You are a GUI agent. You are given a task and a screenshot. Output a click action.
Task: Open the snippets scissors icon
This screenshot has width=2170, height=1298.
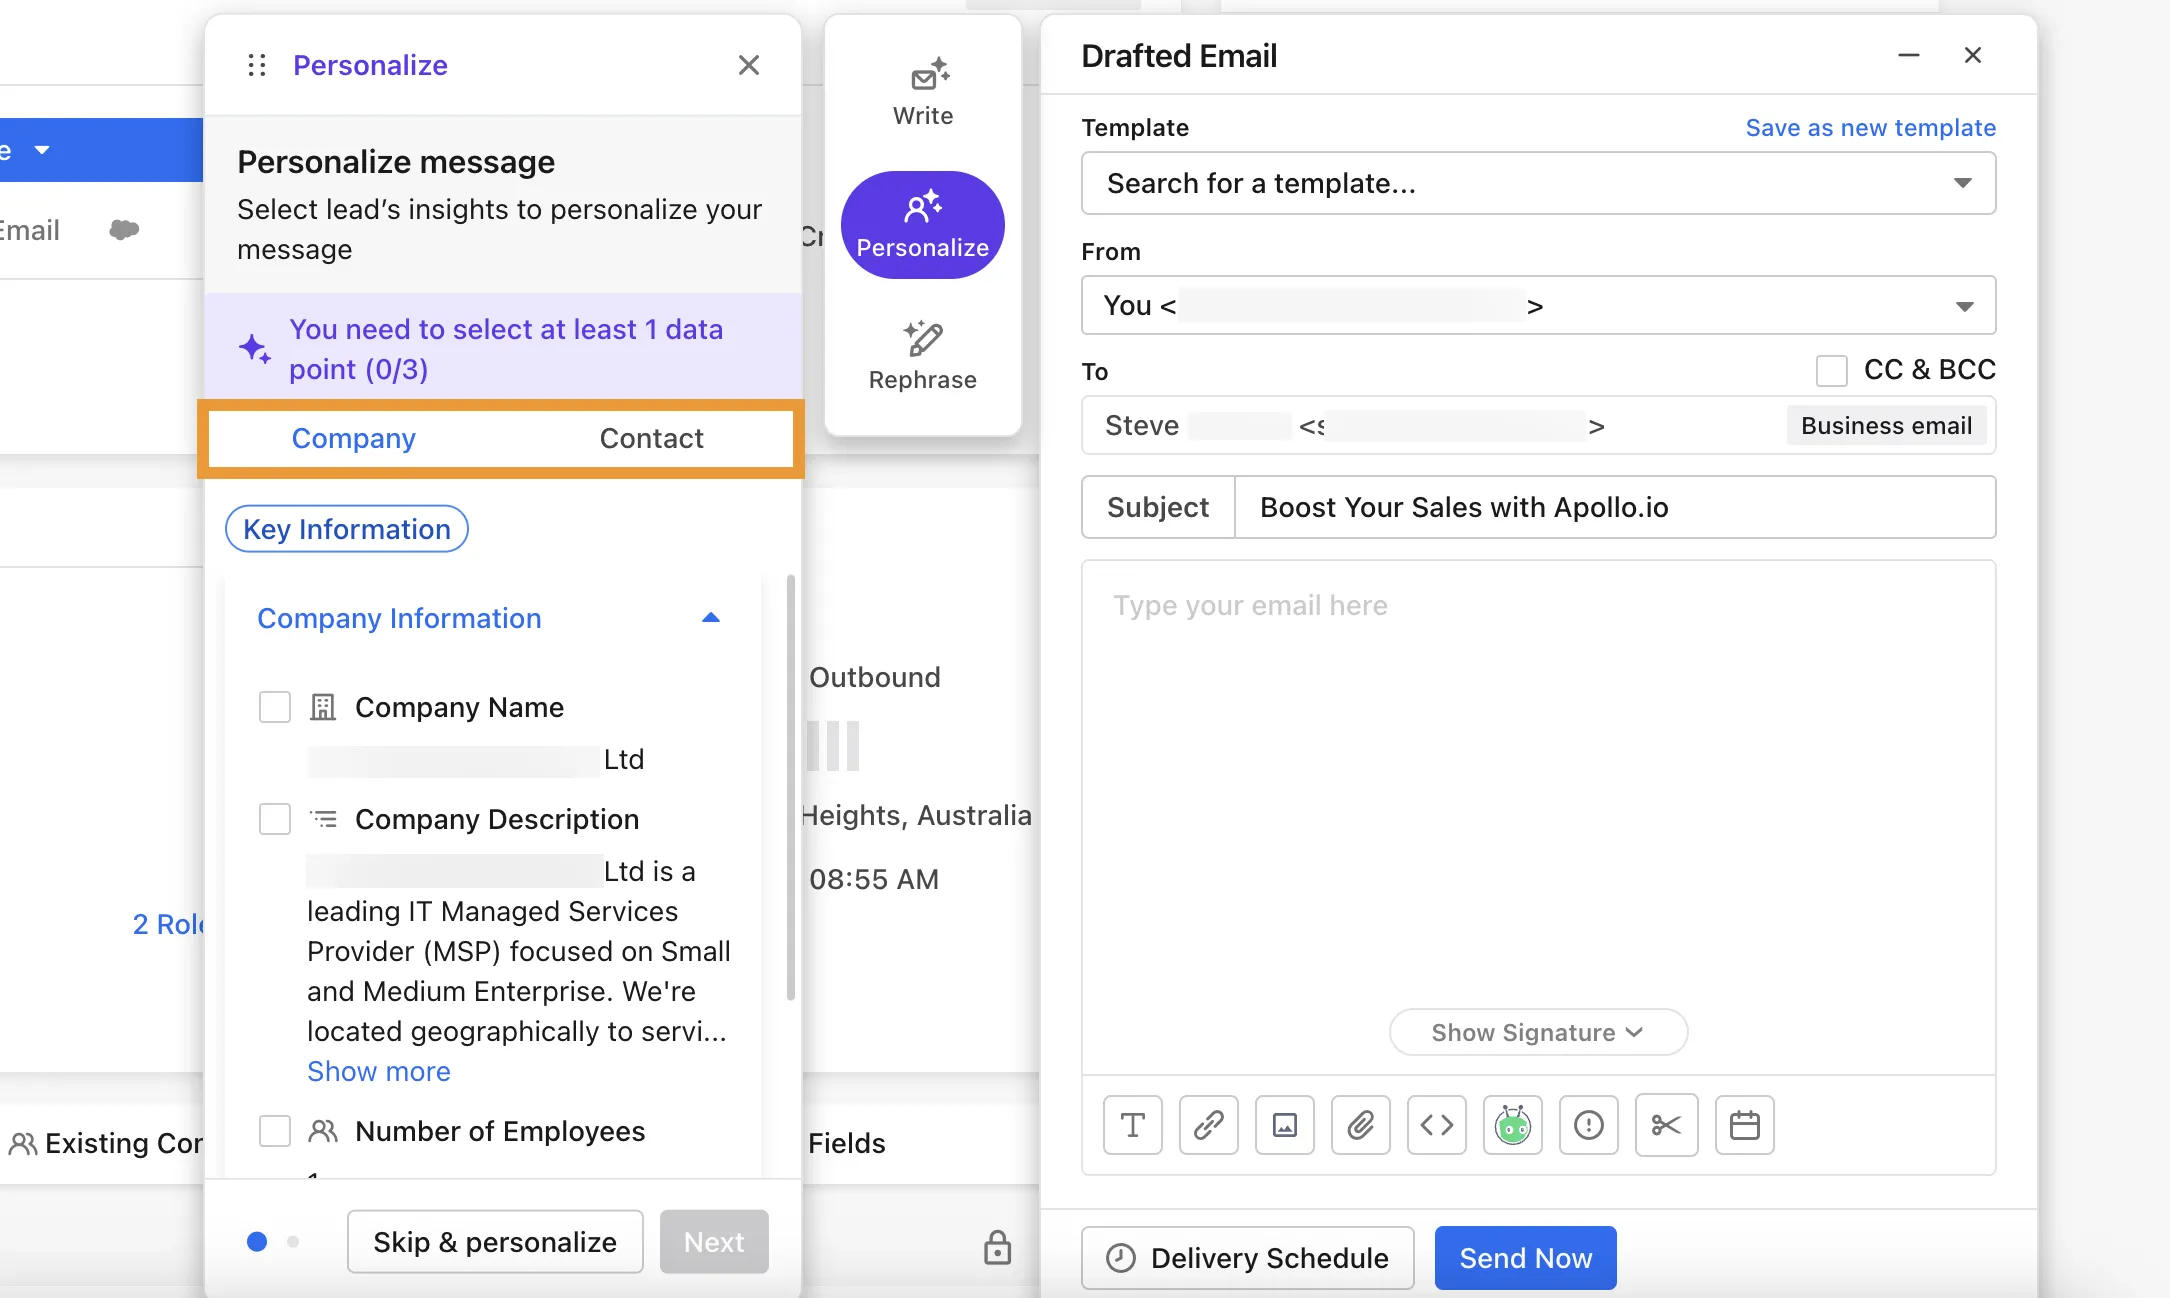coord(1666,1125)
